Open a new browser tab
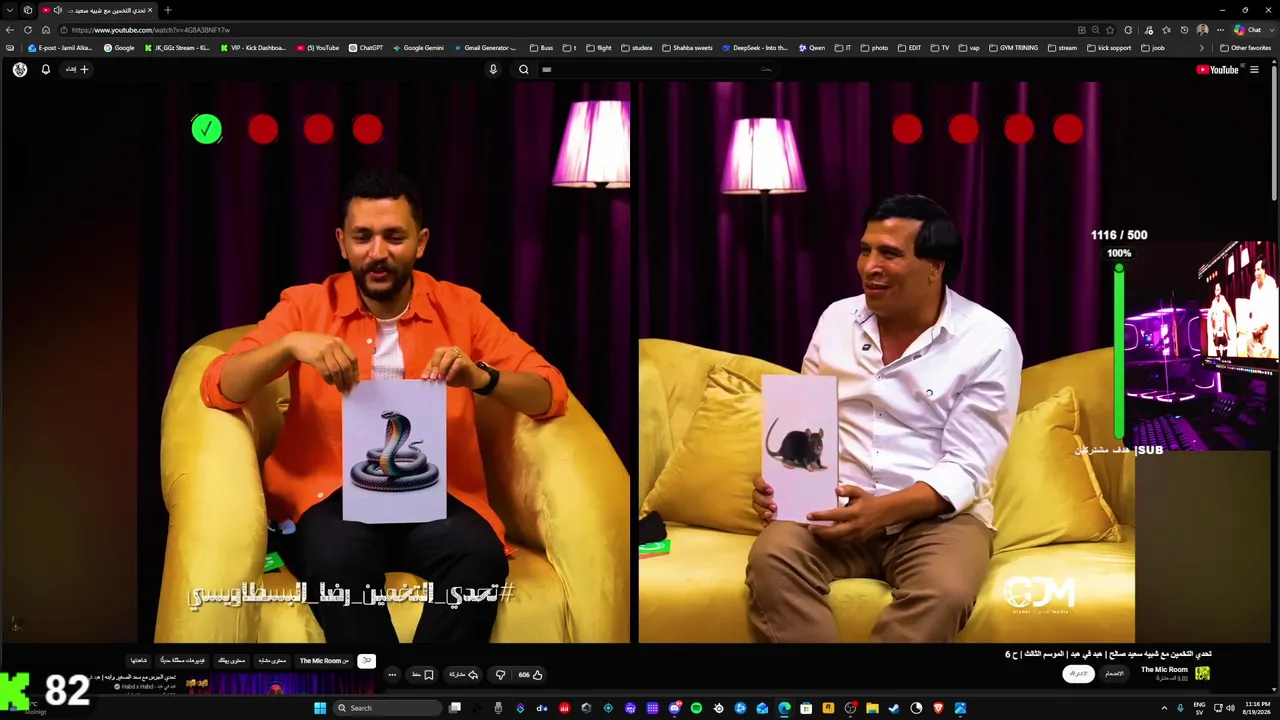 click(x=167, y=10)
